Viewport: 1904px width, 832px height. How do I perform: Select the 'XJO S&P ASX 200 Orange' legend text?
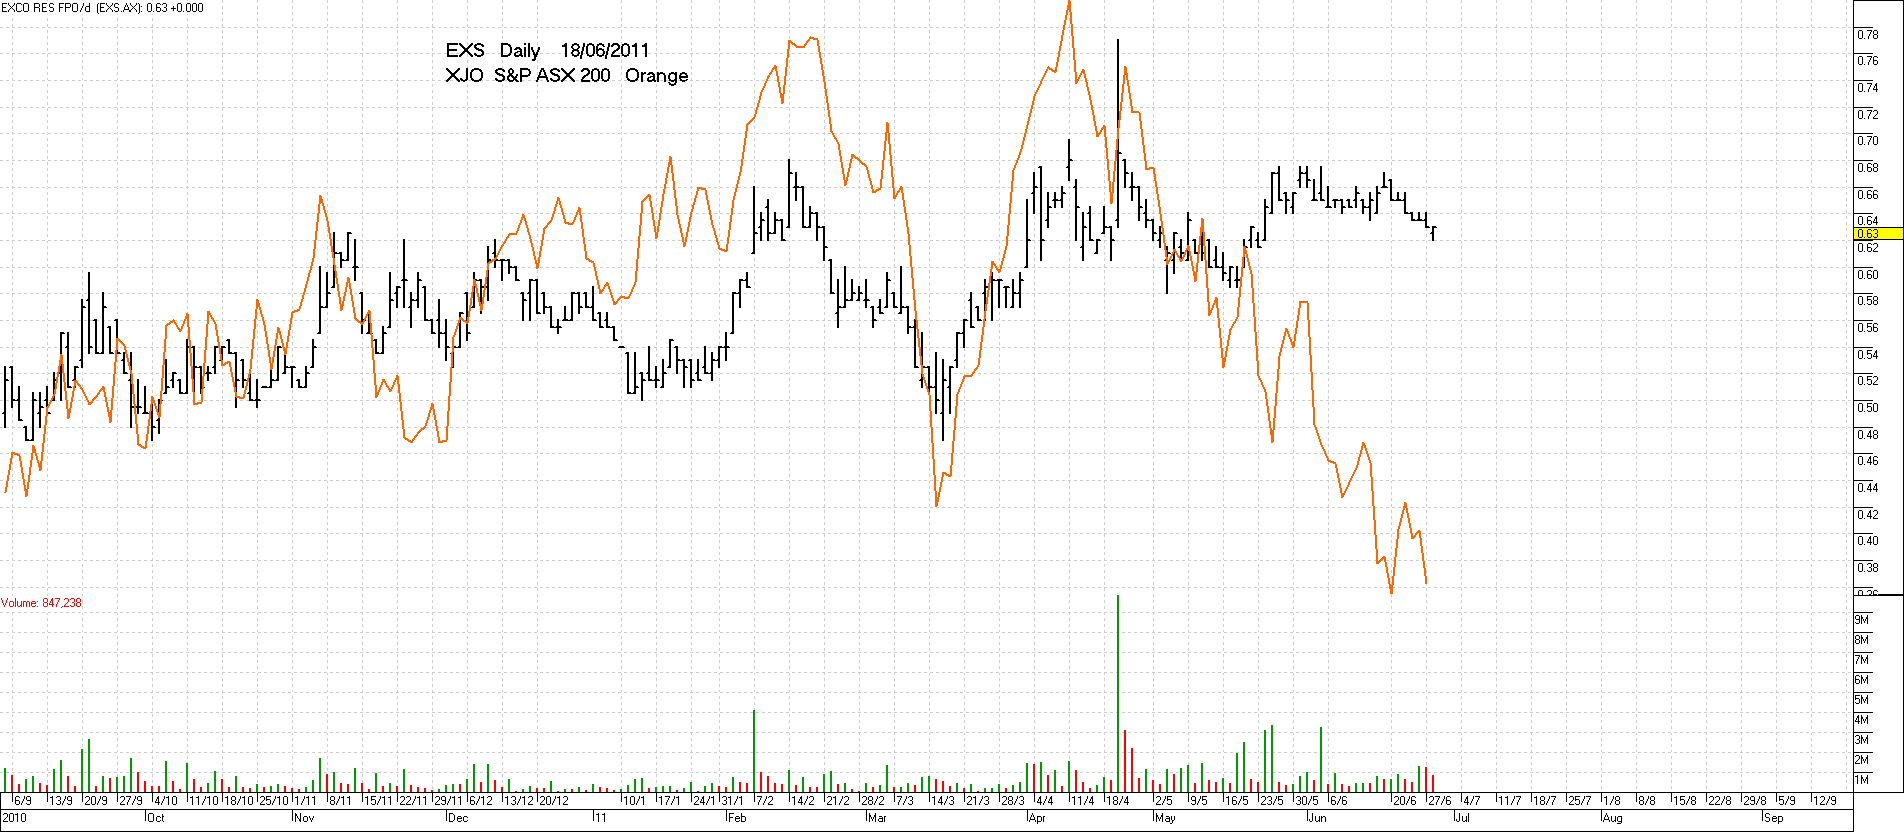566,76
